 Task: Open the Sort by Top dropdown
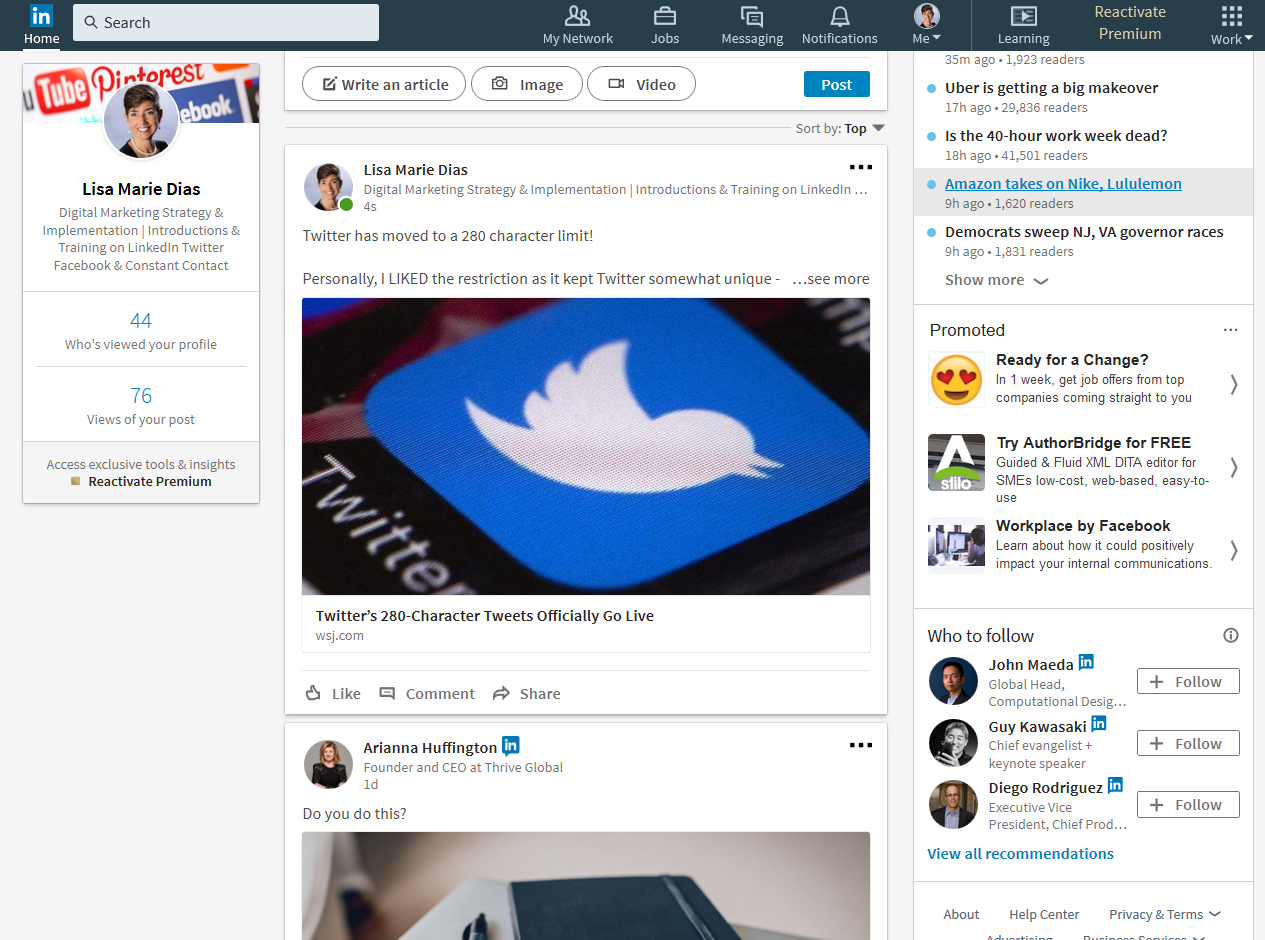point(840,128)
